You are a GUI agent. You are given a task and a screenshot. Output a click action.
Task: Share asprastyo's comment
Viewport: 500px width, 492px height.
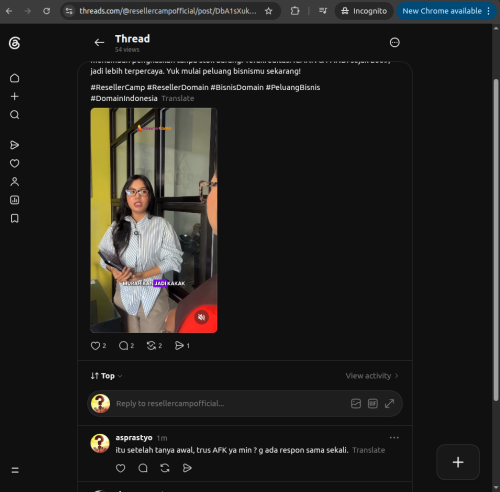pos(187,468)
